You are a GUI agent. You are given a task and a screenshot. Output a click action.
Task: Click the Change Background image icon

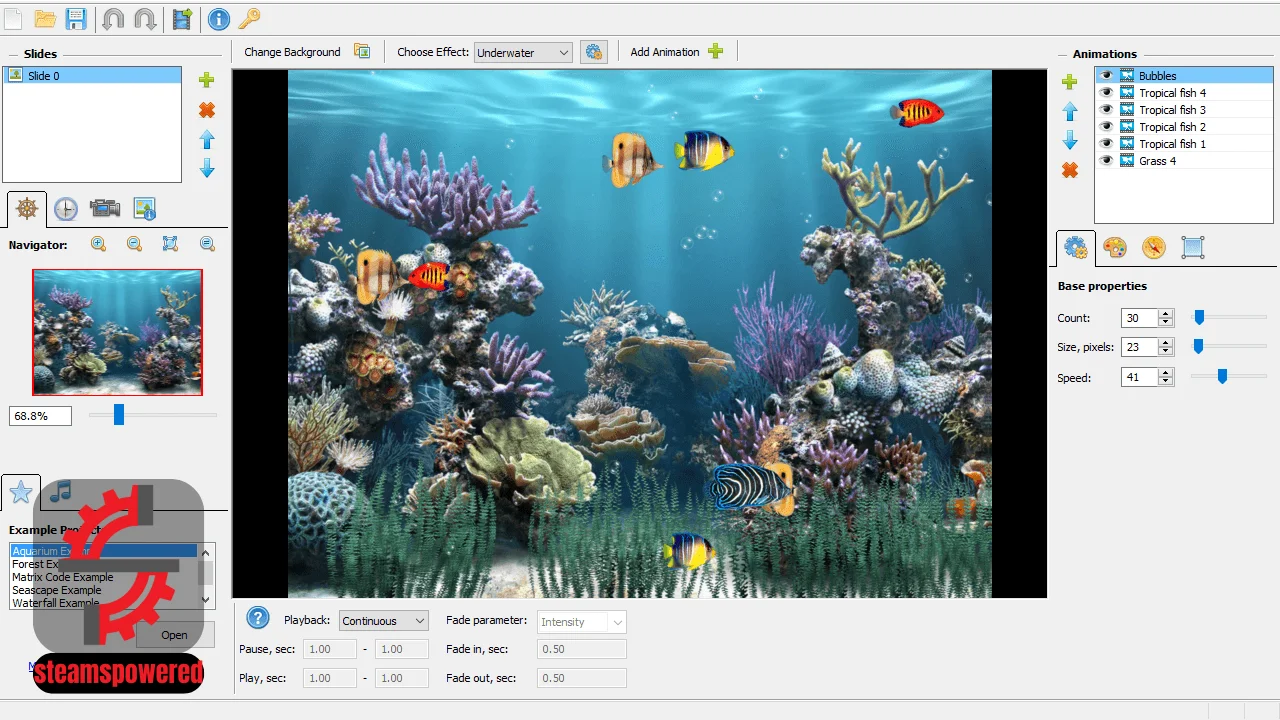click(362, 52)
